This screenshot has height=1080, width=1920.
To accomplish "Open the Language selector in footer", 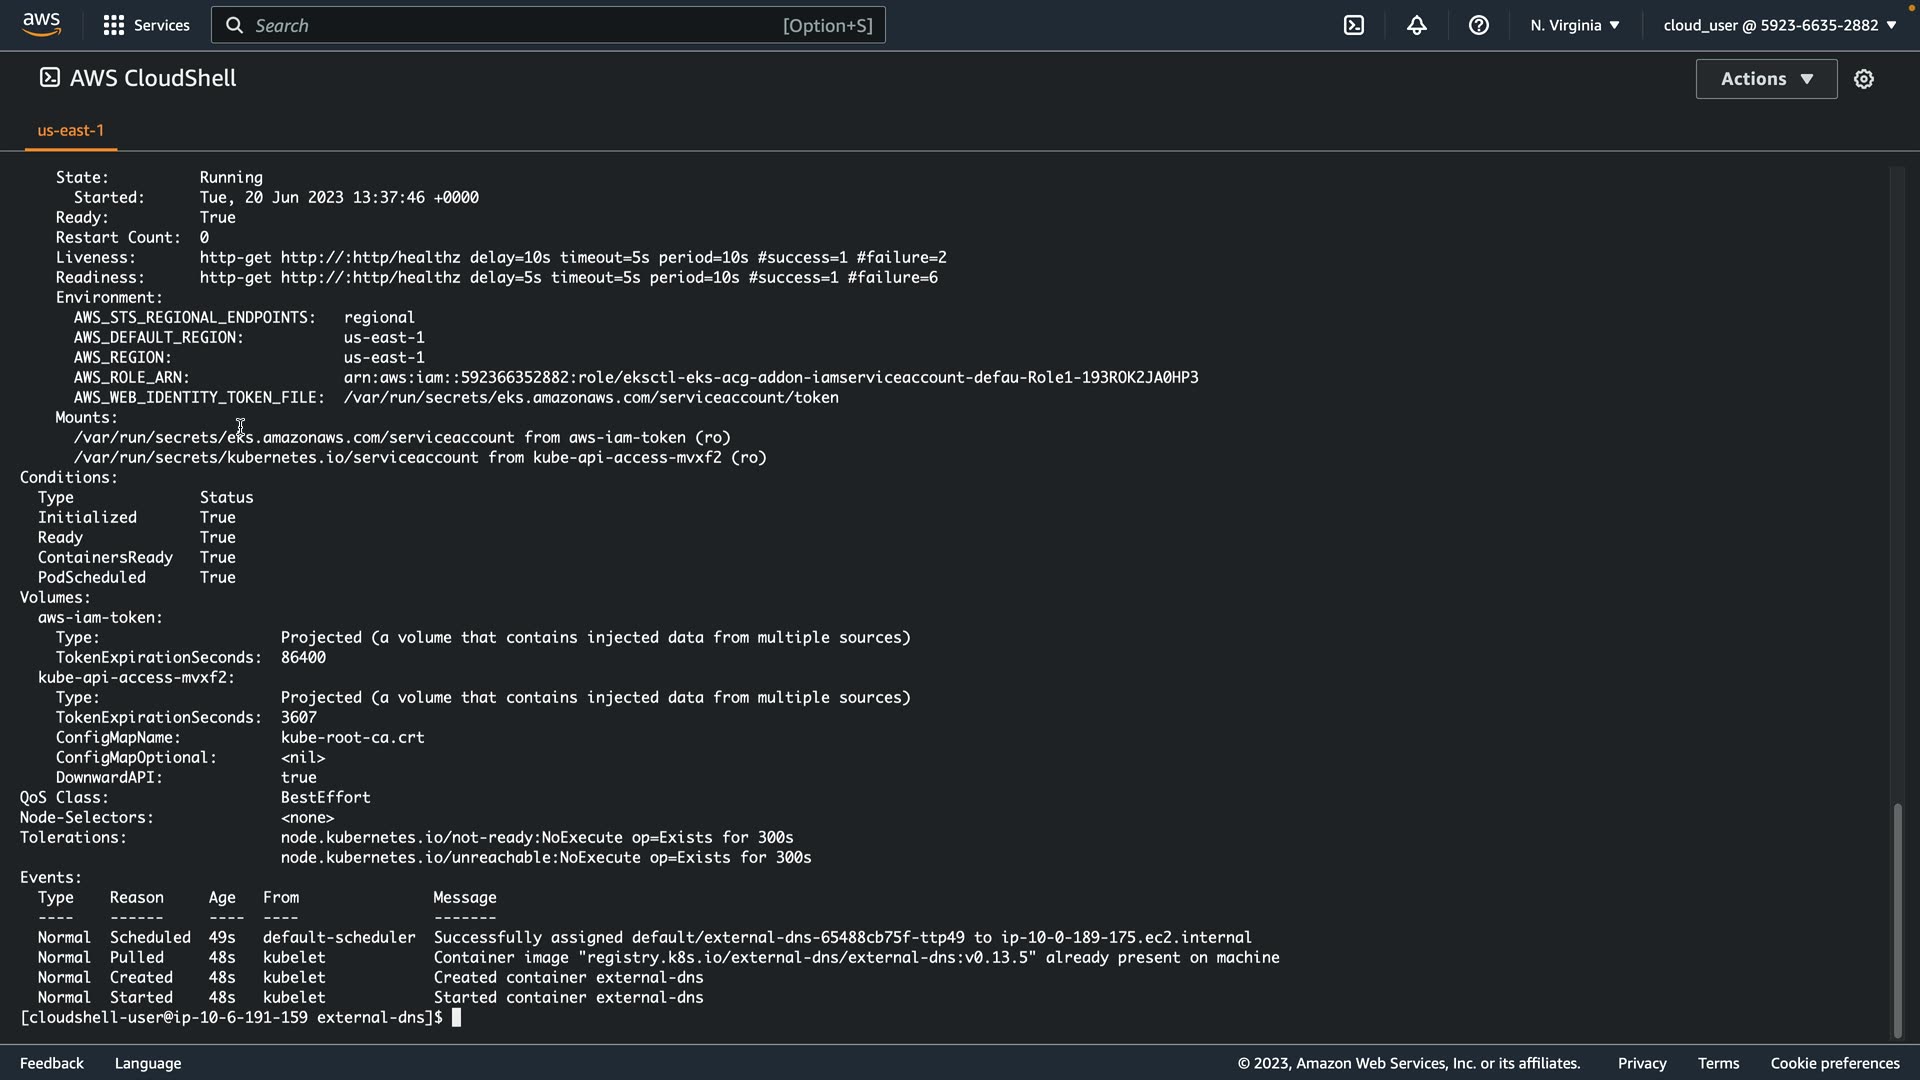I will point(148,1063).
